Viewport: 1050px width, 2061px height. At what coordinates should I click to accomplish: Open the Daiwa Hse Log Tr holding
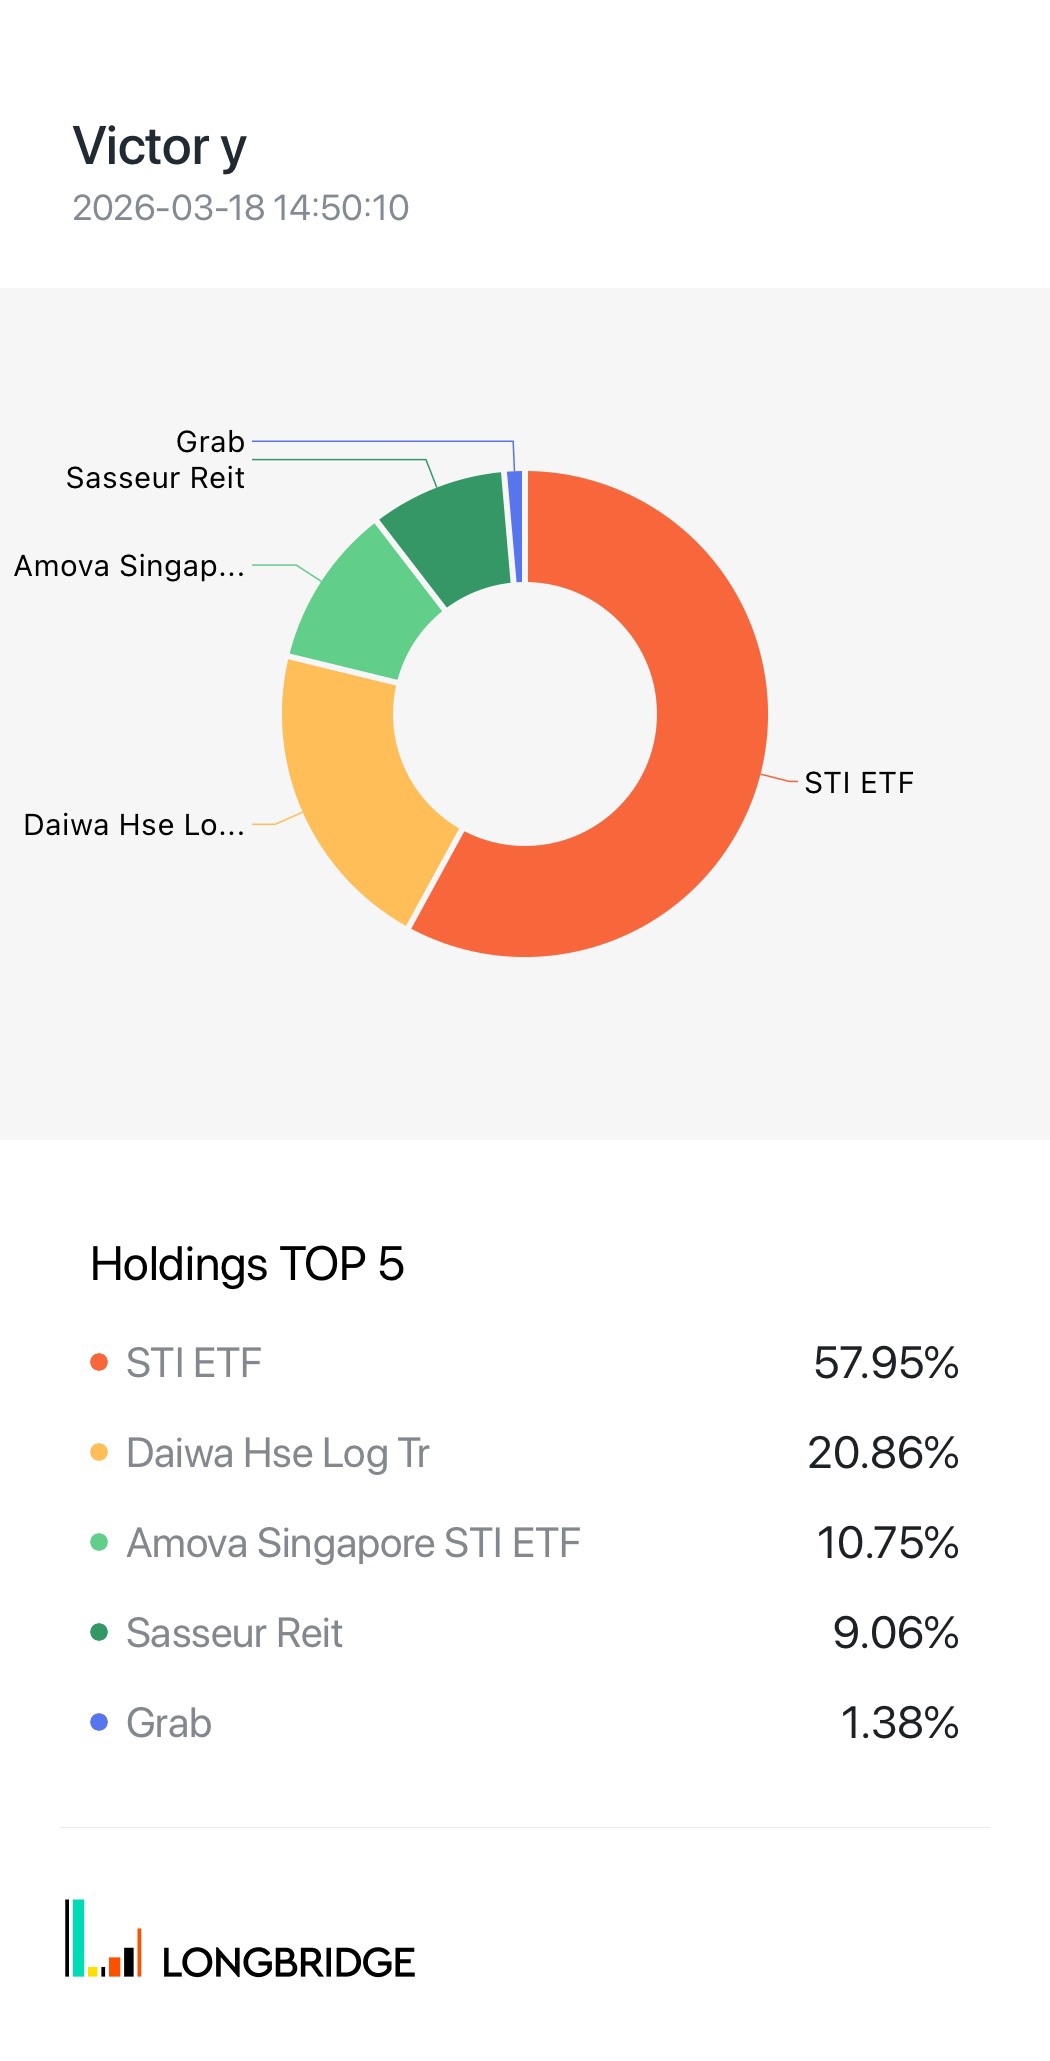click(x=277, y=1452)
